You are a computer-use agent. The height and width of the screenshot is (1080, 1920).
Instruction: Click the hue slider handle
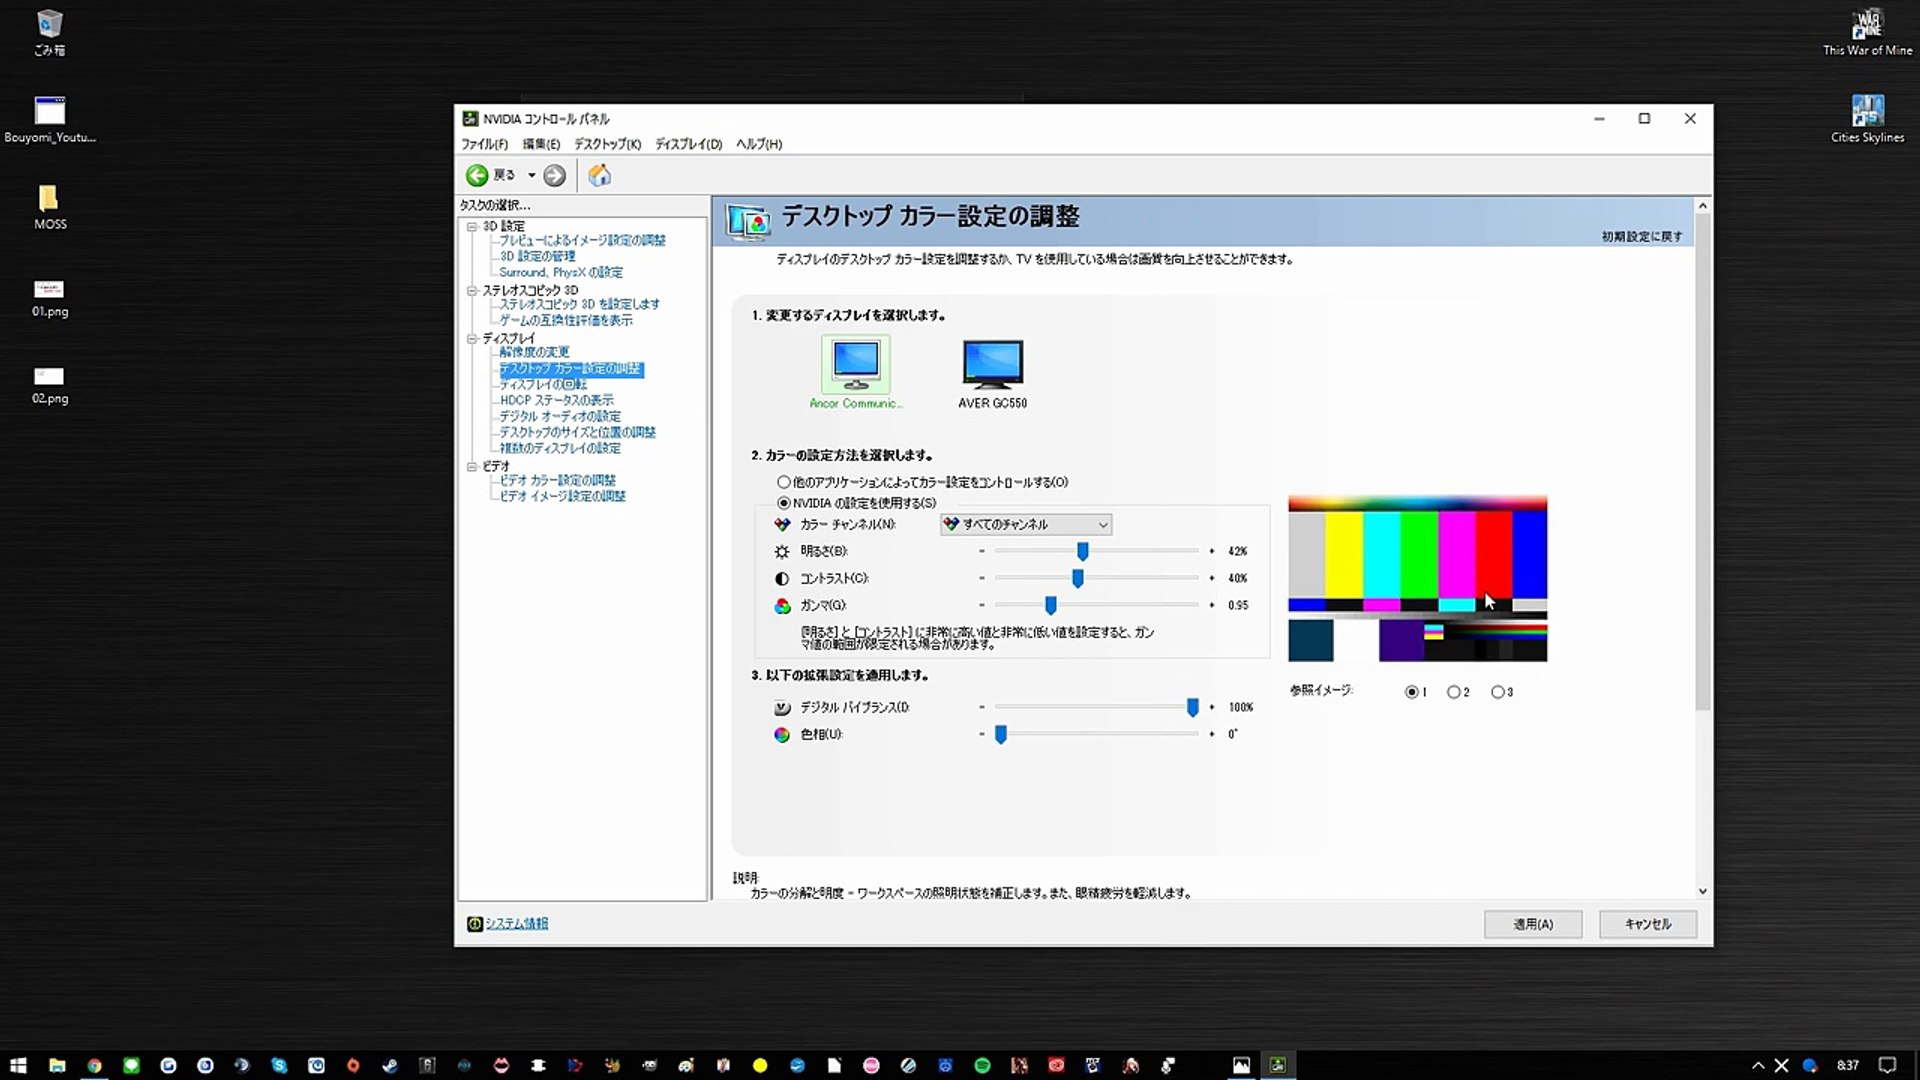[x=1000, y=734]
